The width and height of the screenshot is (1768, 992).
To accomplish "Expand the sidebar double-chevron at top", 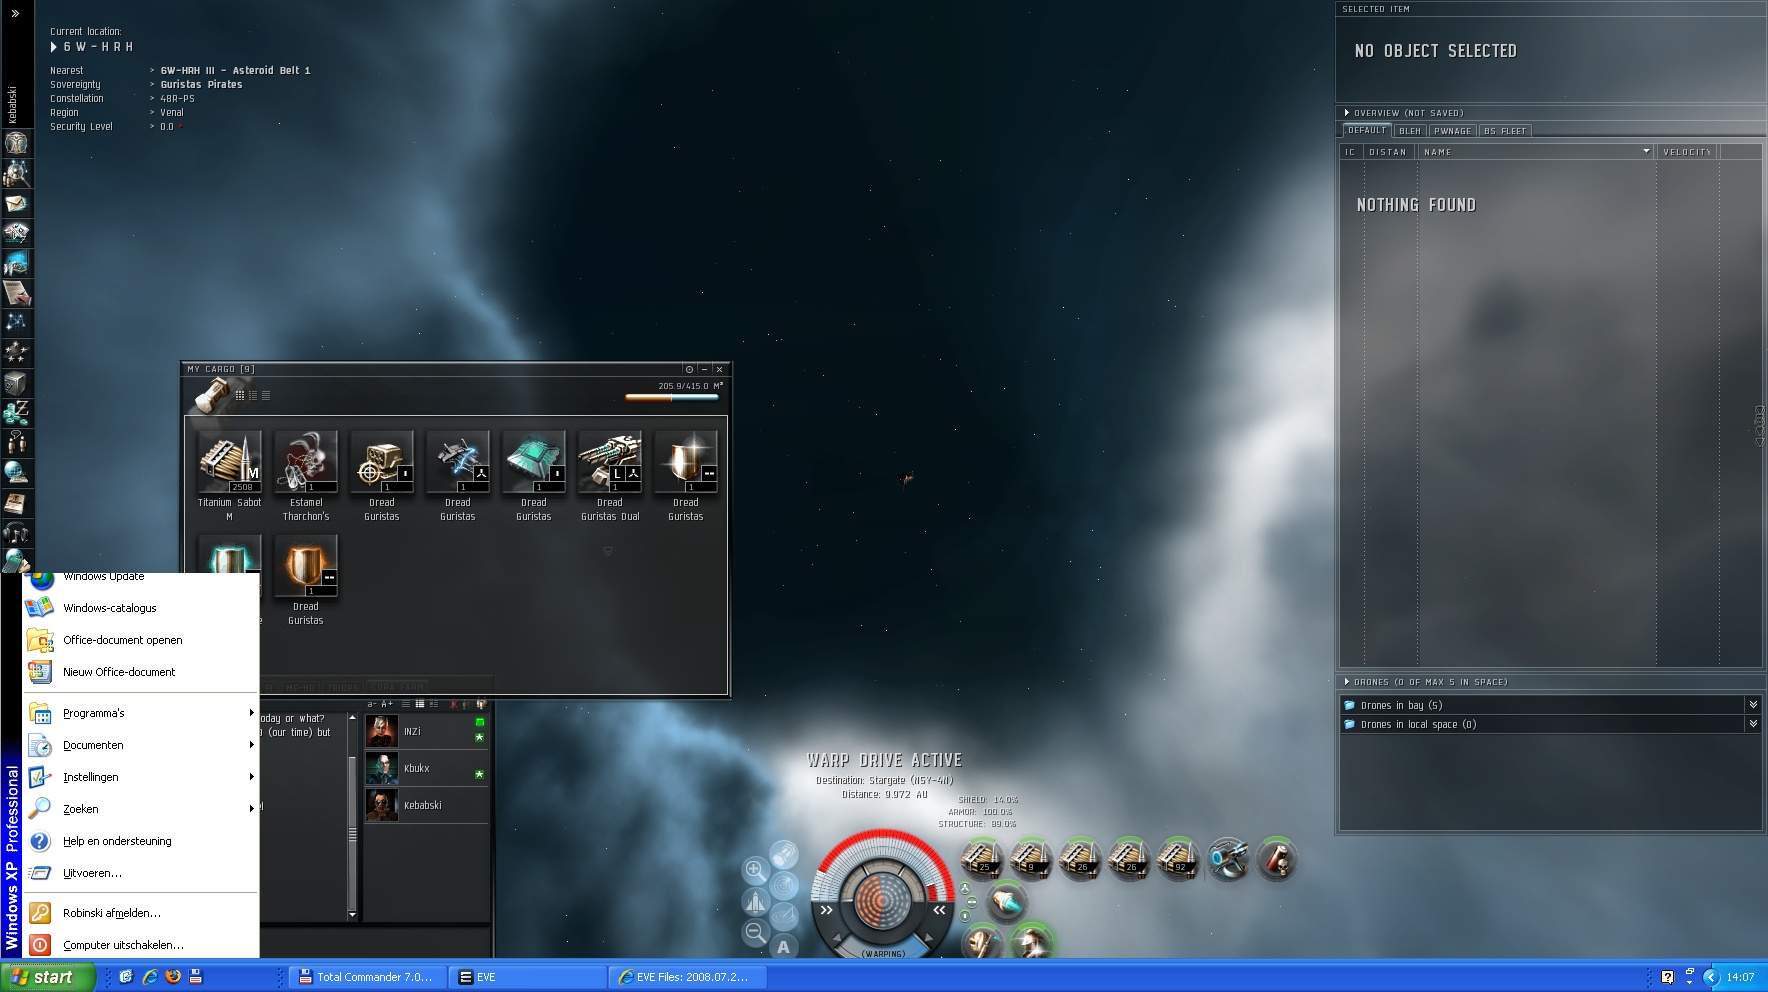I will coord(15,14).
